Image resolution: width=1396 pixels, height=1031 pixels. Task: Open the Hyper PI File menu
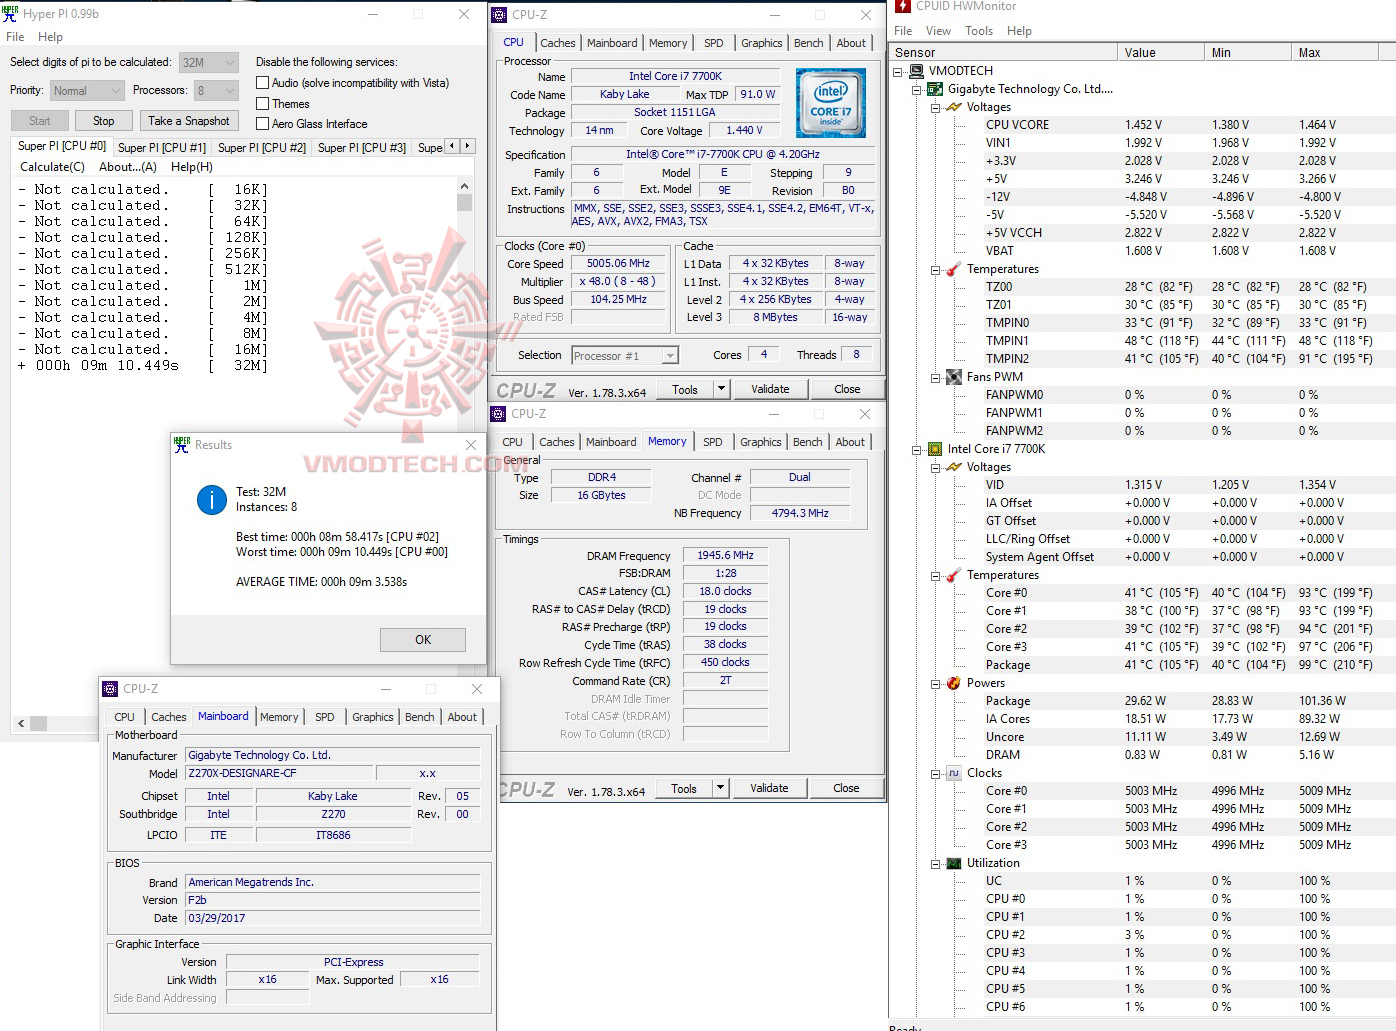pos(15,37)
